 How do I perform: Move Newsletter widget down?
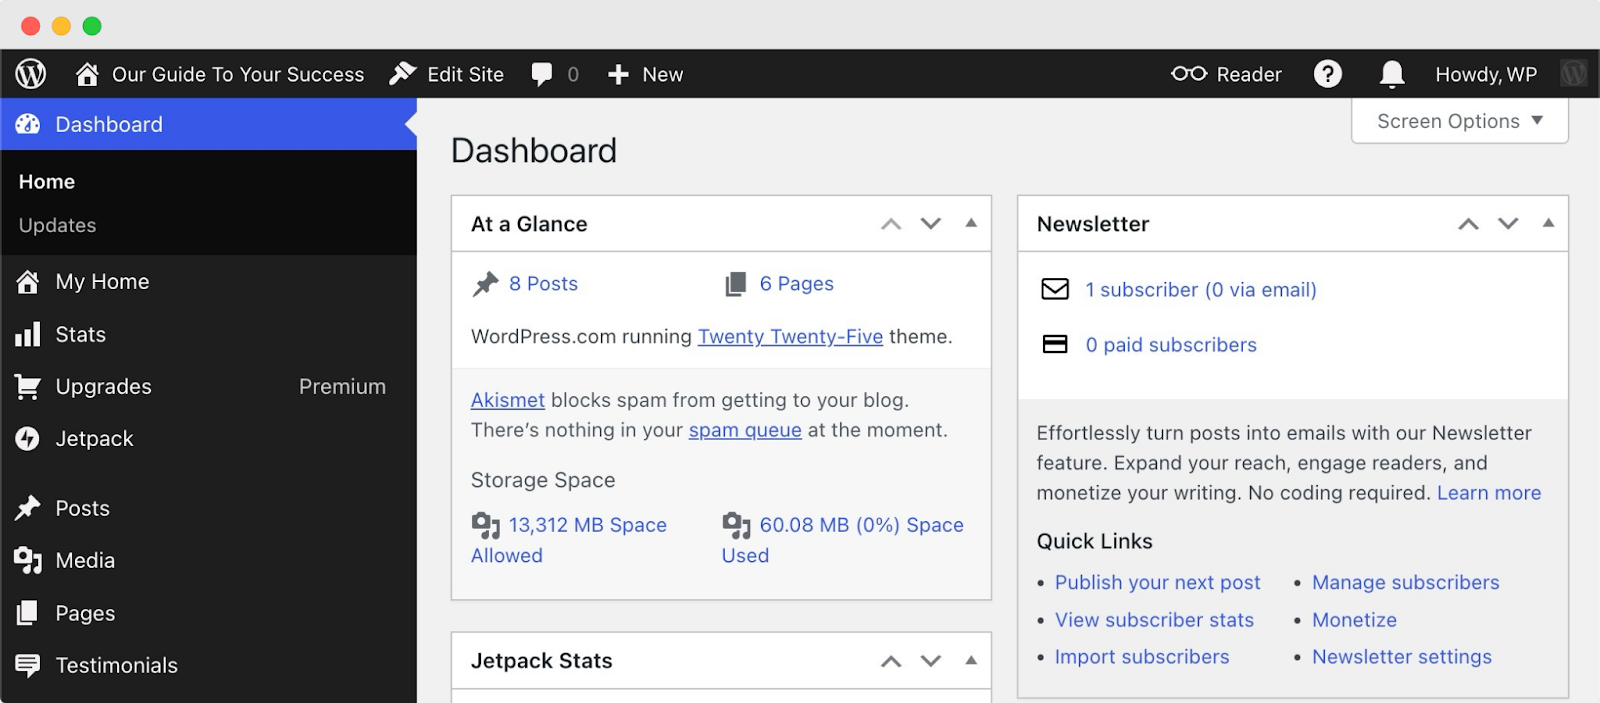coord(1508,224)
